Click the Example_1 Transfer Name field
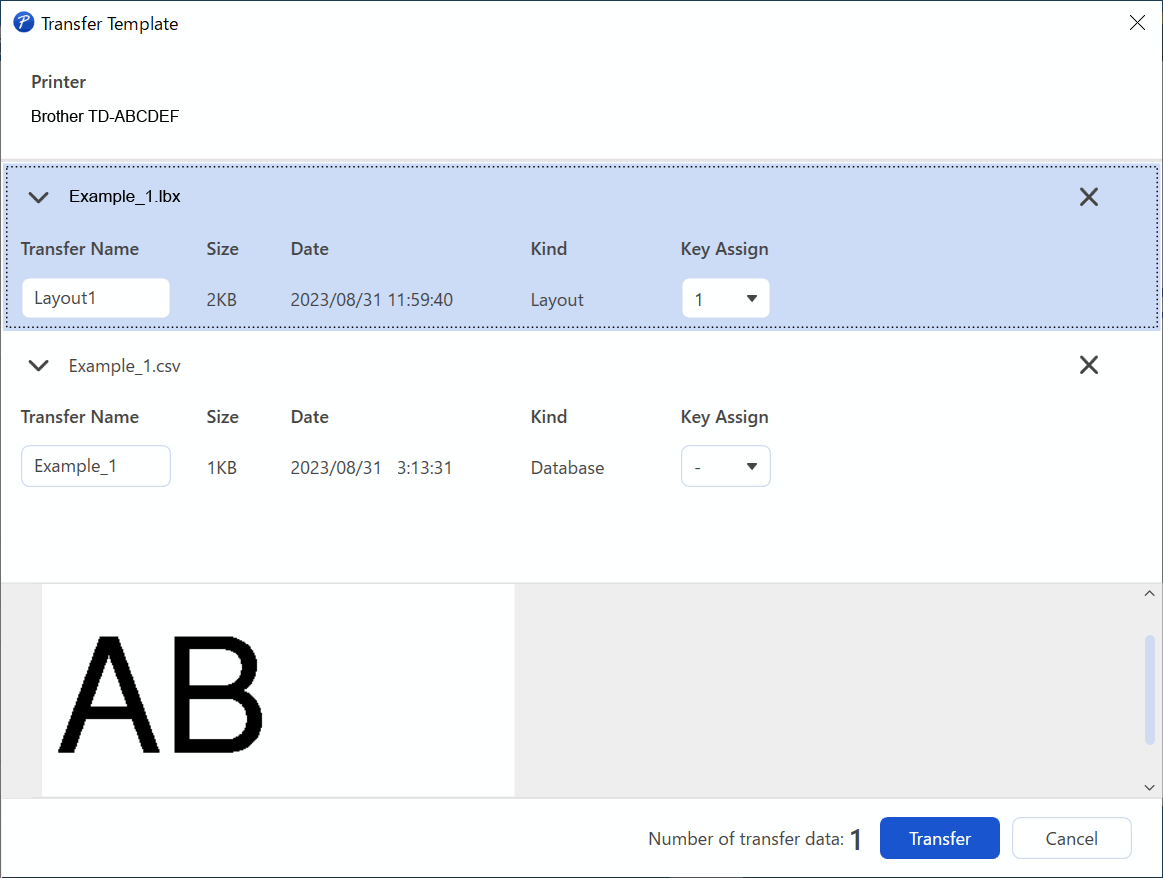Image resolution: width=1163 pixels, height=878 pixels. click(96, 466)
